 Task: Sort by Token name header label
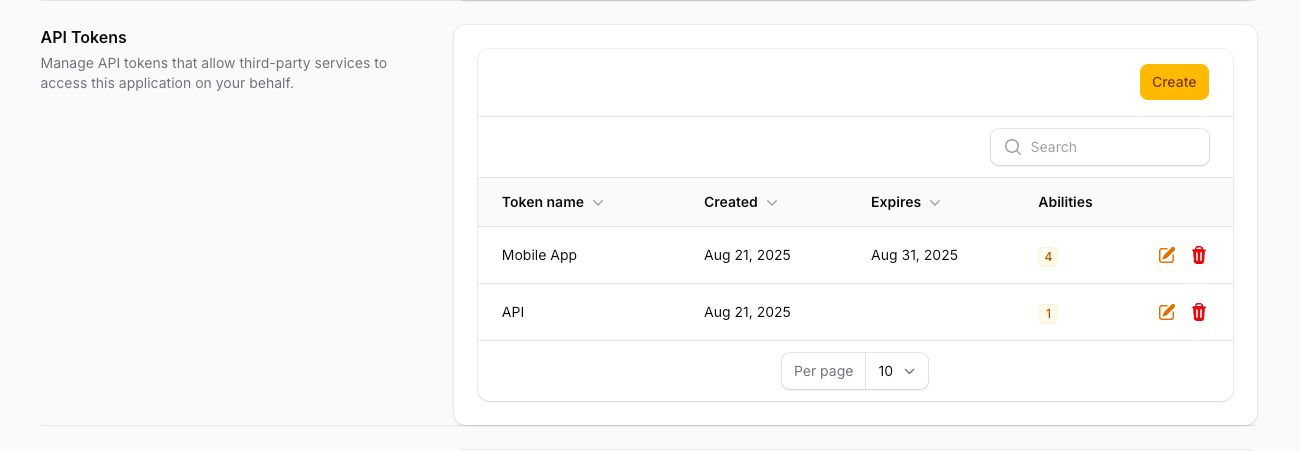[x=543, y=202]
